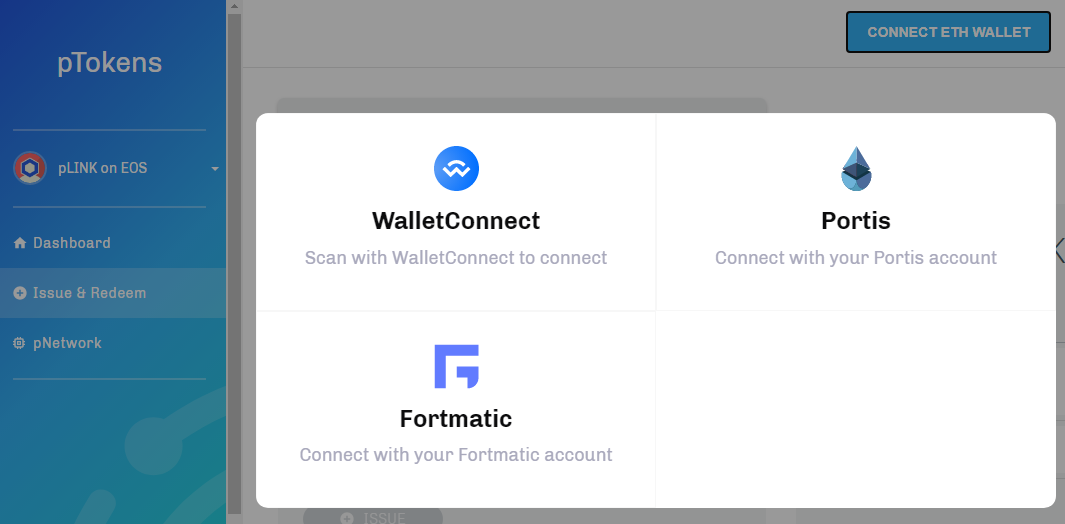Viewport: 1065px width, 524px height.
Task: Click the sidebar vertical scrollbar
Action: tap(234, 264)
